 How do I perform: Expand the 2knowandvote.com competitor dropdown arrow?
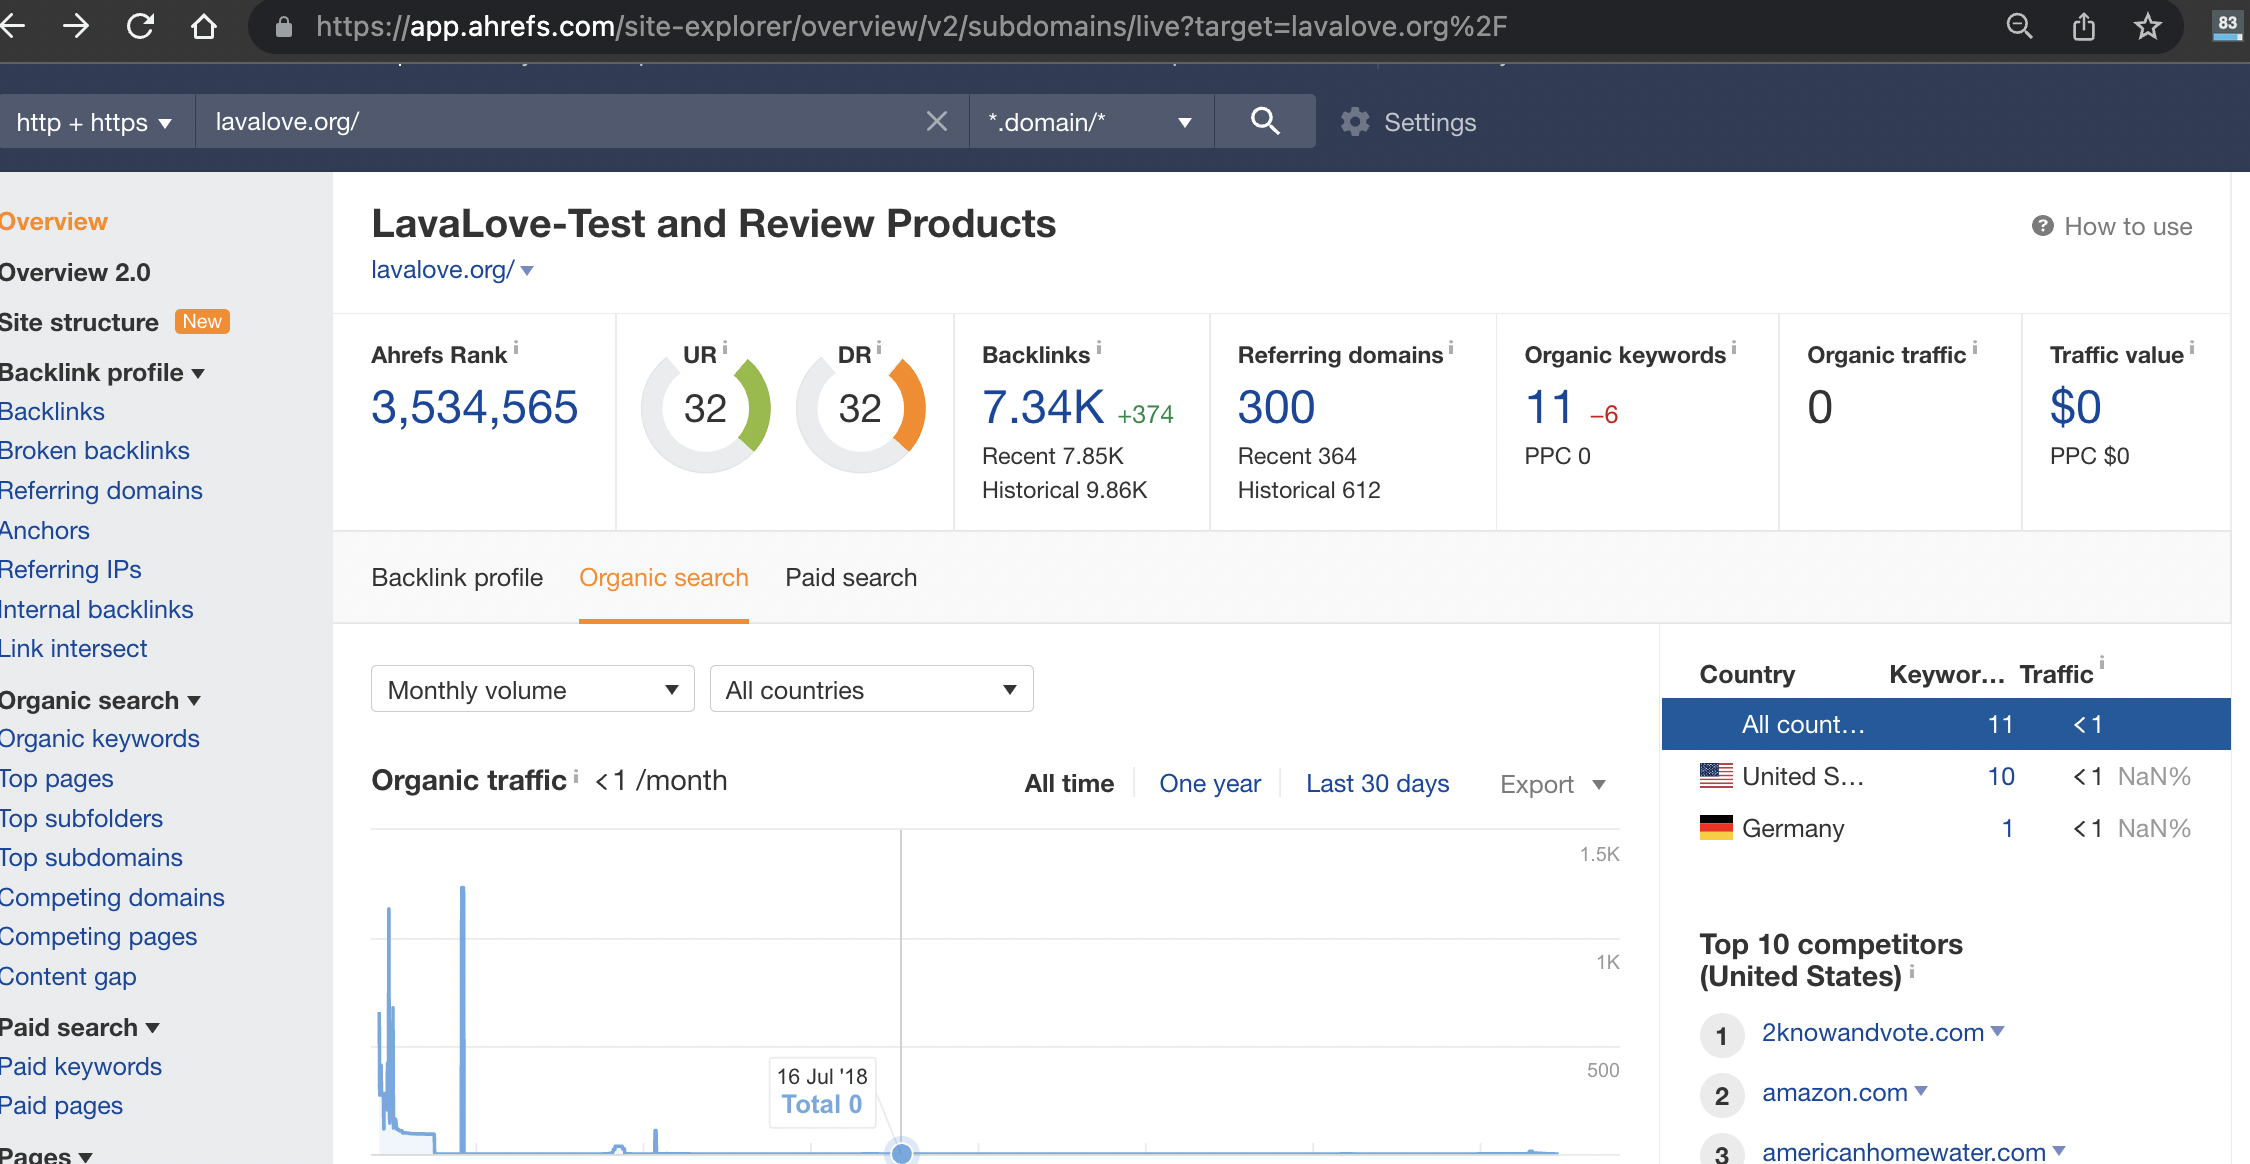[x=1998, y=1031]
